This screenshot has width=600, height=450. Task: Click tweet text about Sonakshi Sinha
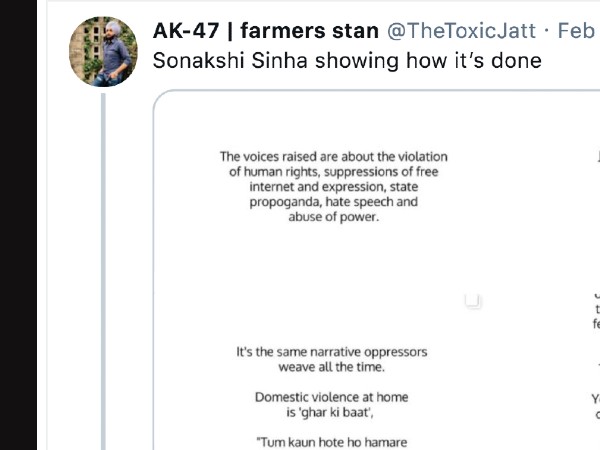pyautogui.click(x=347, y=61)
